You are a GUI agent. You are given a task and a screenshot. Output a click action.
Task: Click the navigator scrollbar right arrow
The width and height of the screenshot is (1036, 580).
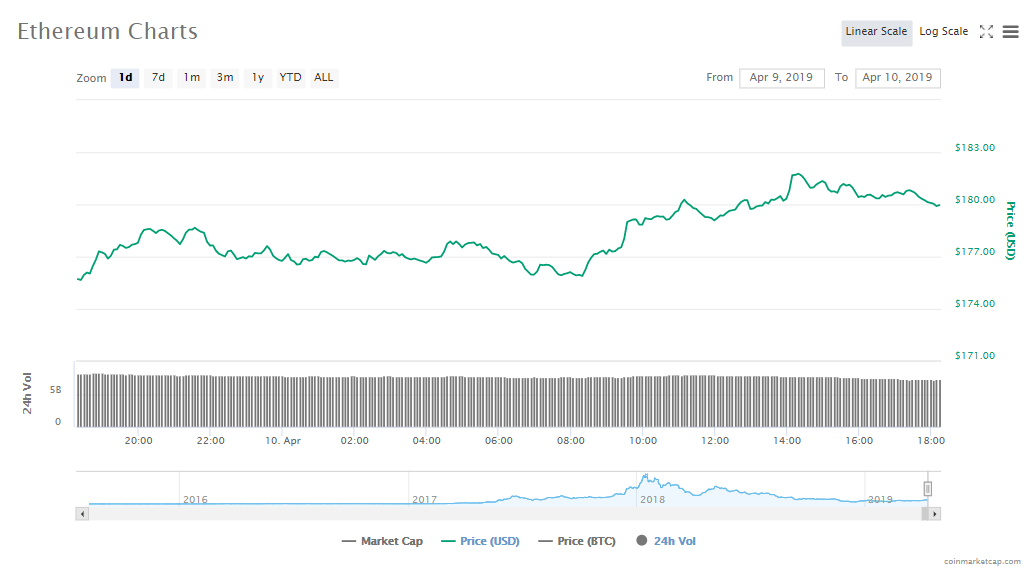click(934, 514)
